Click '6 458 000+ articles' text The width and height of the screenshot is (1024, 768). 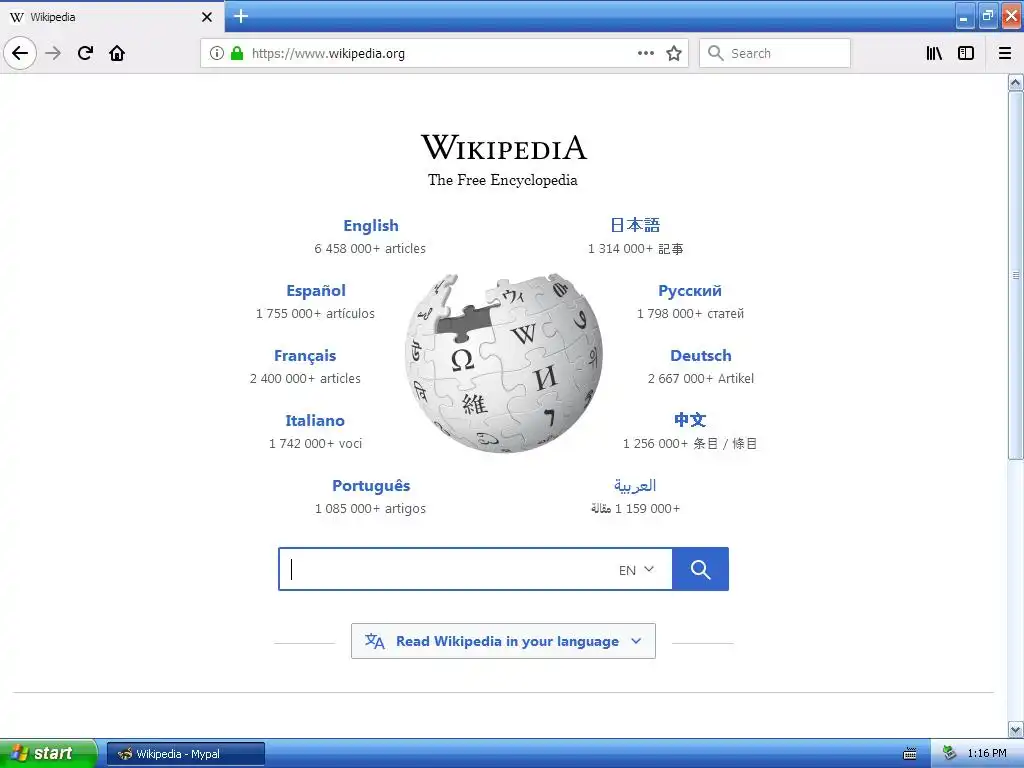[370, 249]
